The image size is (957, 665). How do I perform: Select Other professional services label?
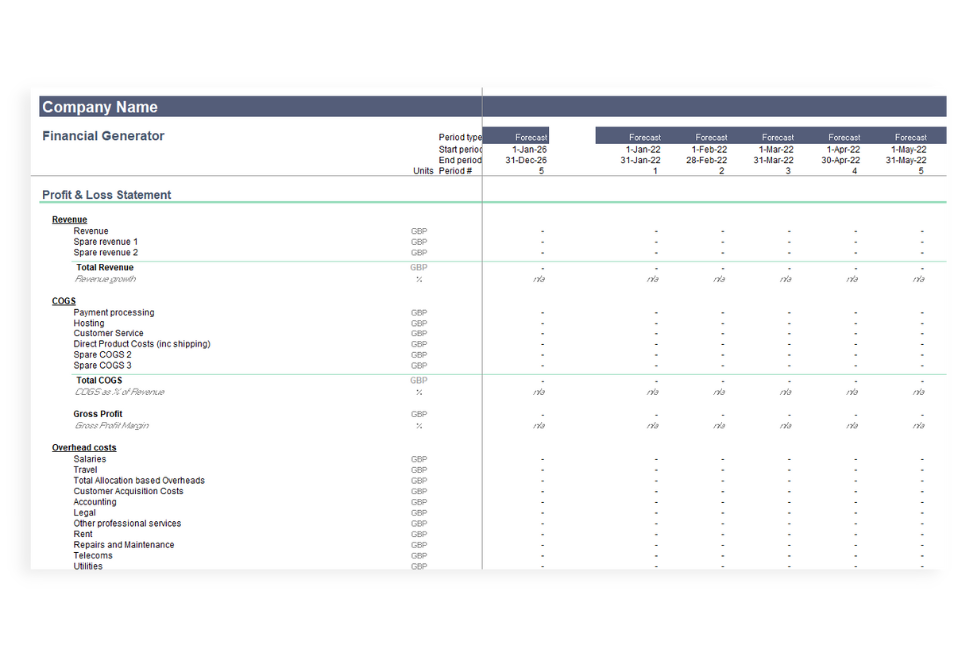(x=128, y=523)
